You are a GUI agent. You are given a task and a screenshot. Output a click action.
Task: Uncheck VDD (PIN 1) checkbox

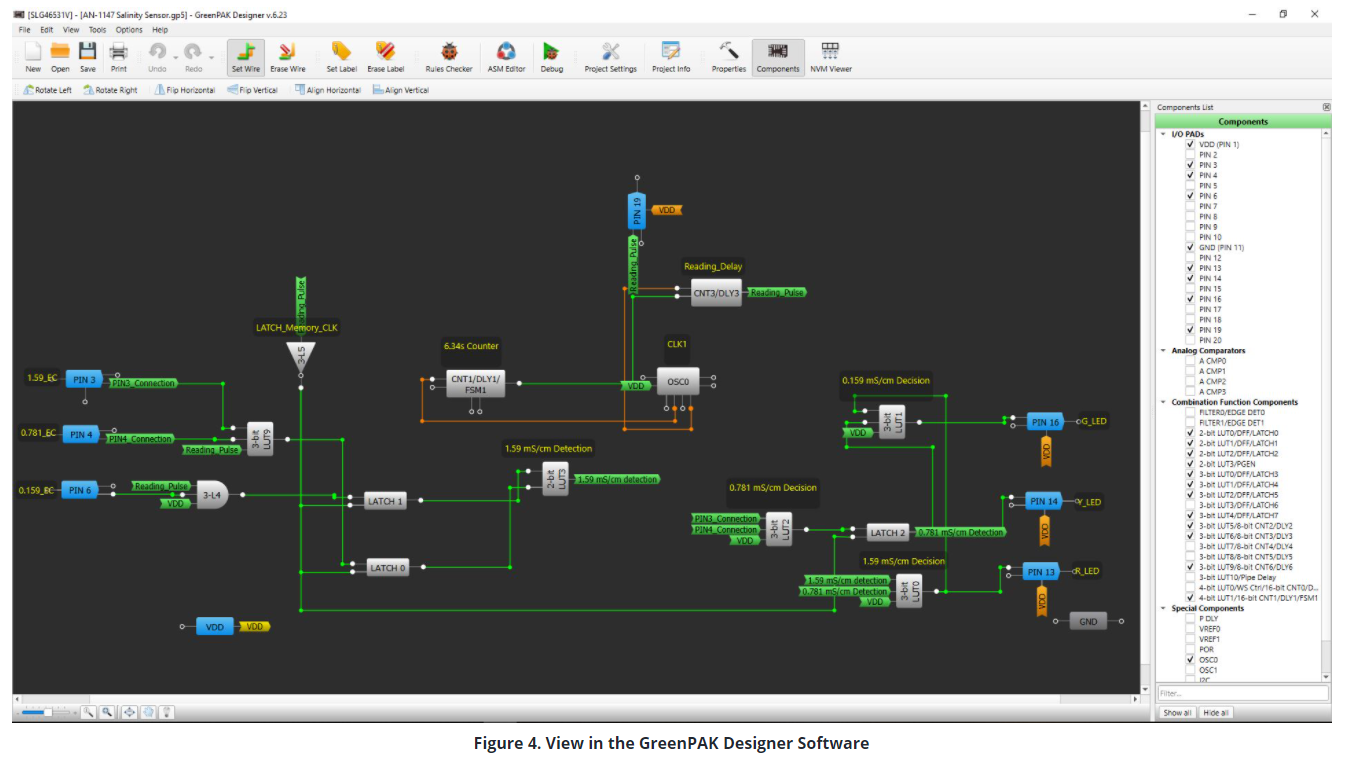tap(1190, 144)
